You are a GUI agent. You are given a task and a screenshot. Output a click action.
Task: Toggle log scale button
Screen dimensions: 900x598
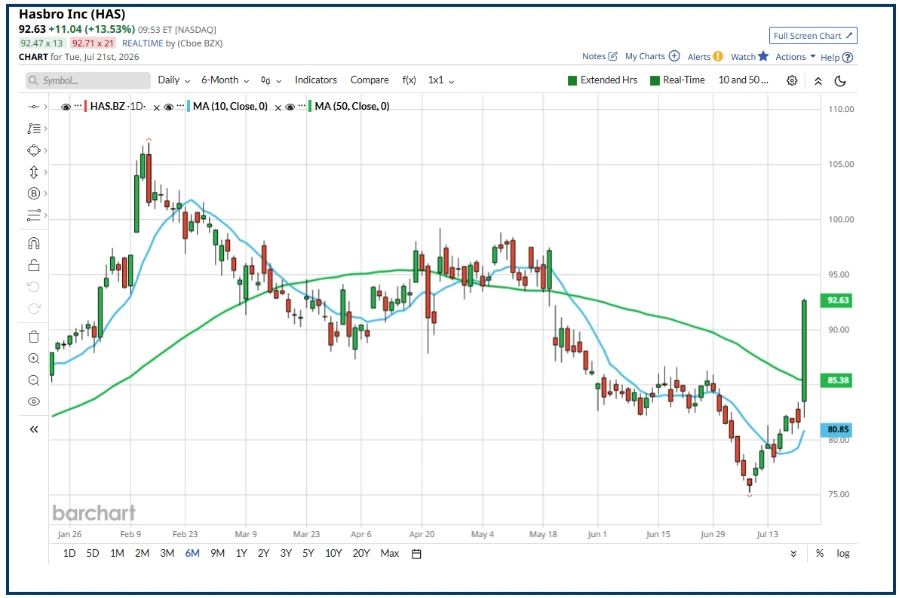pos(843,553)
